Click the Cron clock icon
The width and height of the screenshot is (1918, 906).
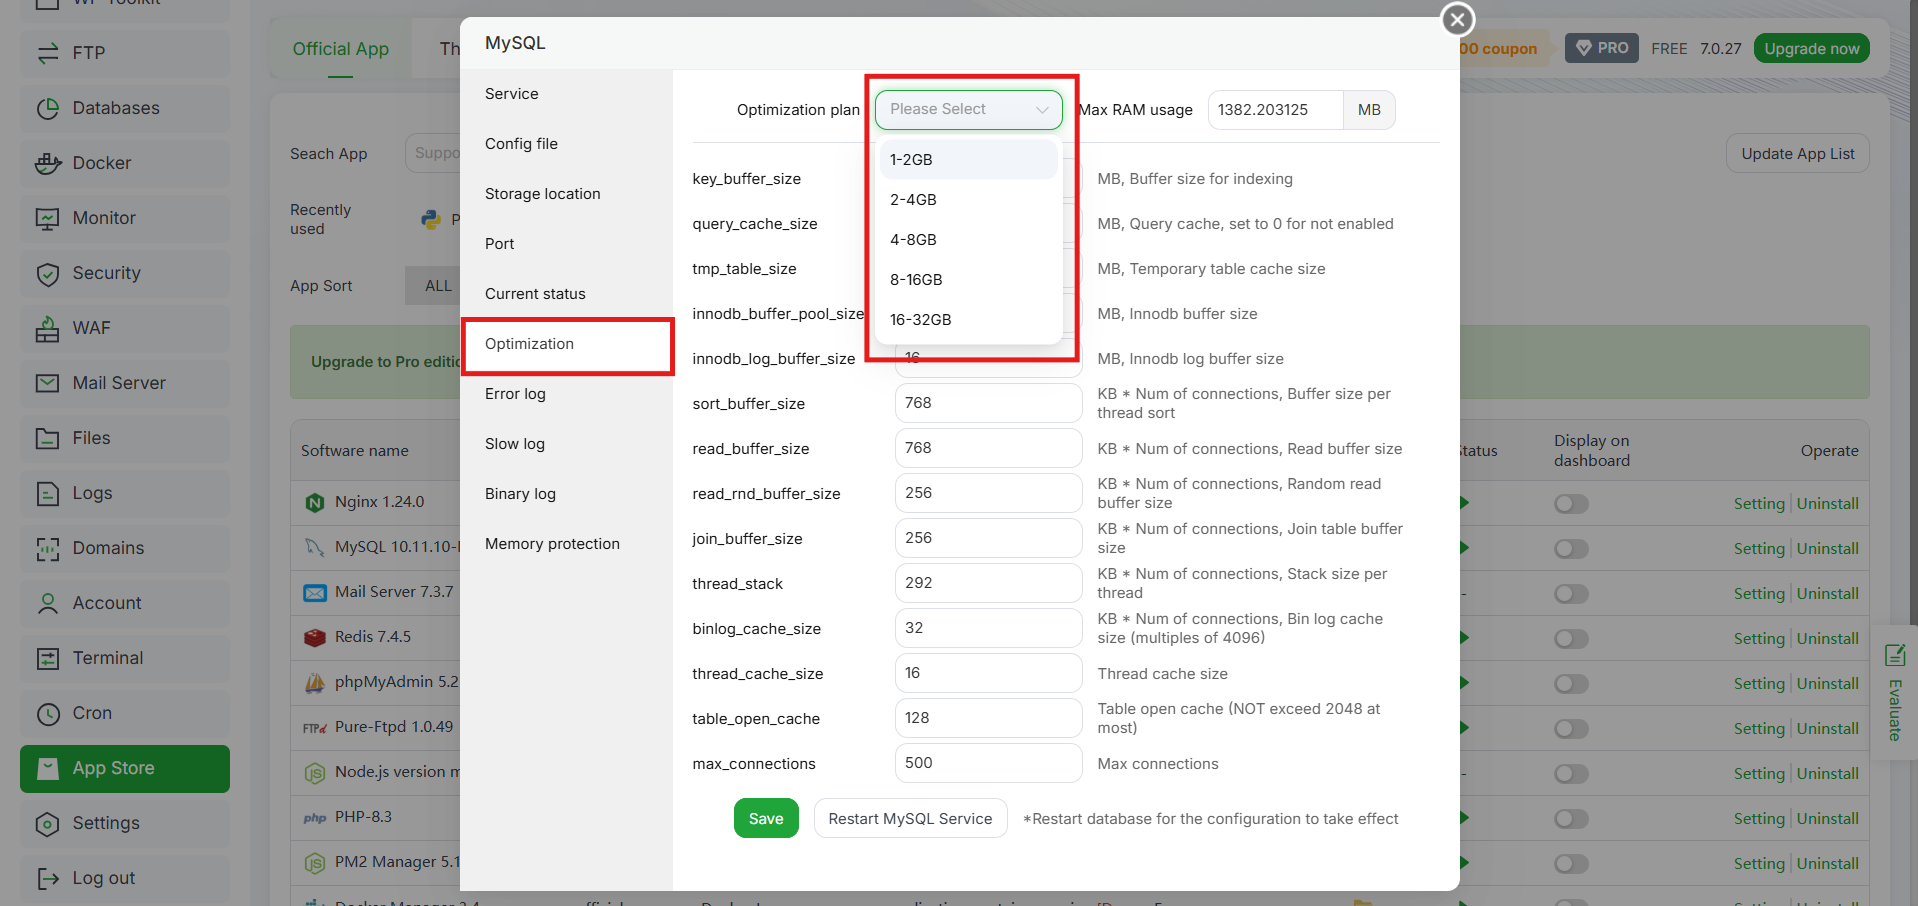pyautogui.click(x=48, y=713)
